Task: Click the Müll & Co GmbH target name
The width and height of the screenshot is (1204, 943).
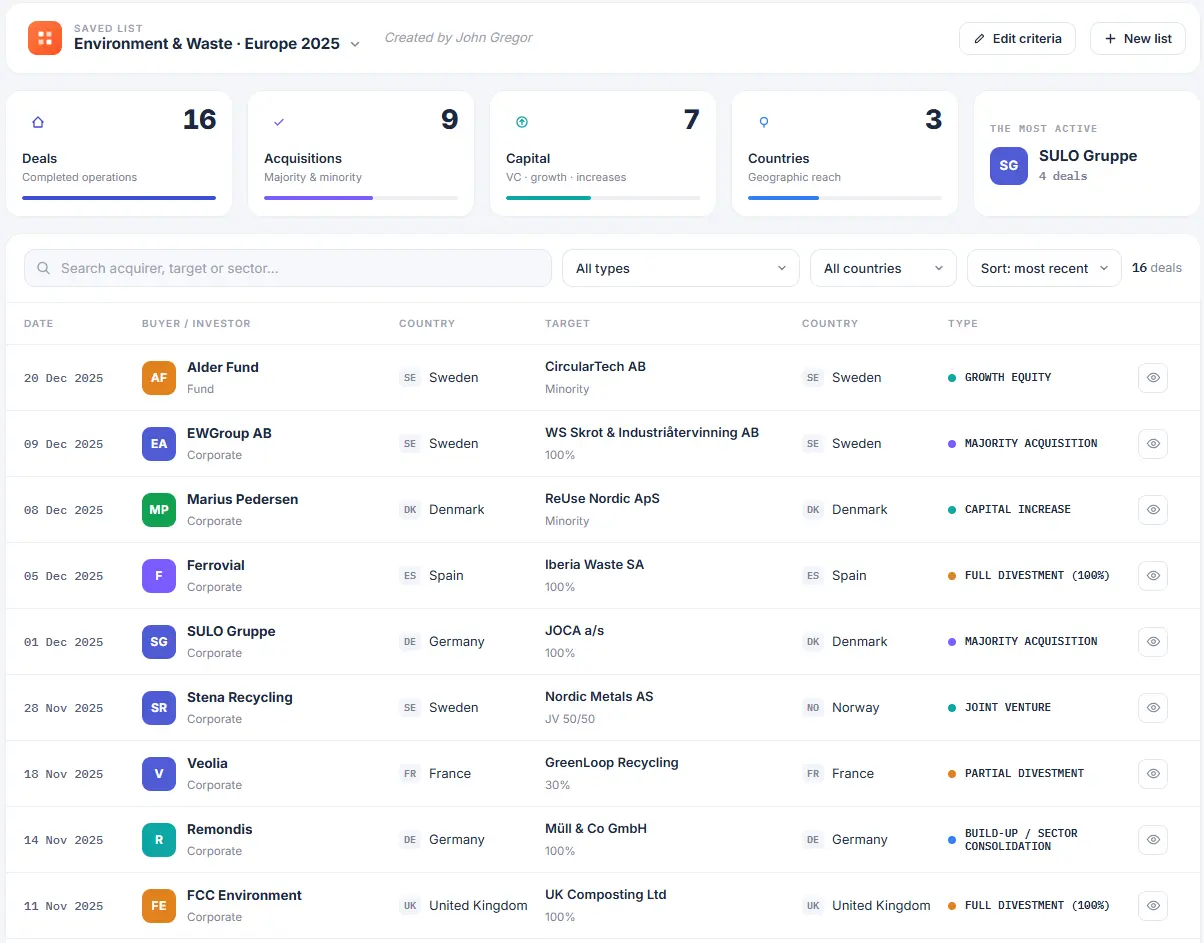Action: (596, 829)
